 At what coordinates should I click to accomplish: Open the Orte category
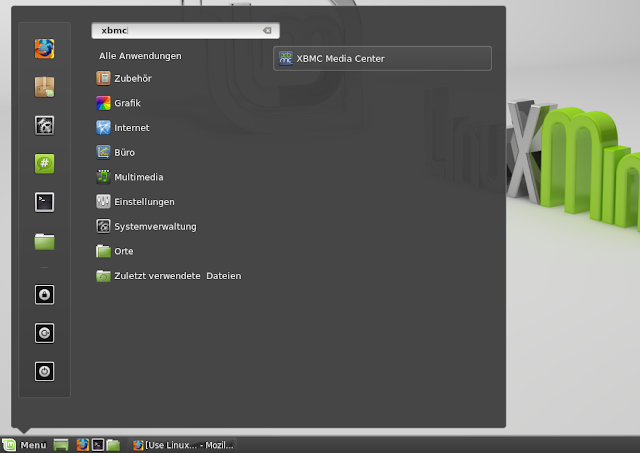[x=115, y=251]
